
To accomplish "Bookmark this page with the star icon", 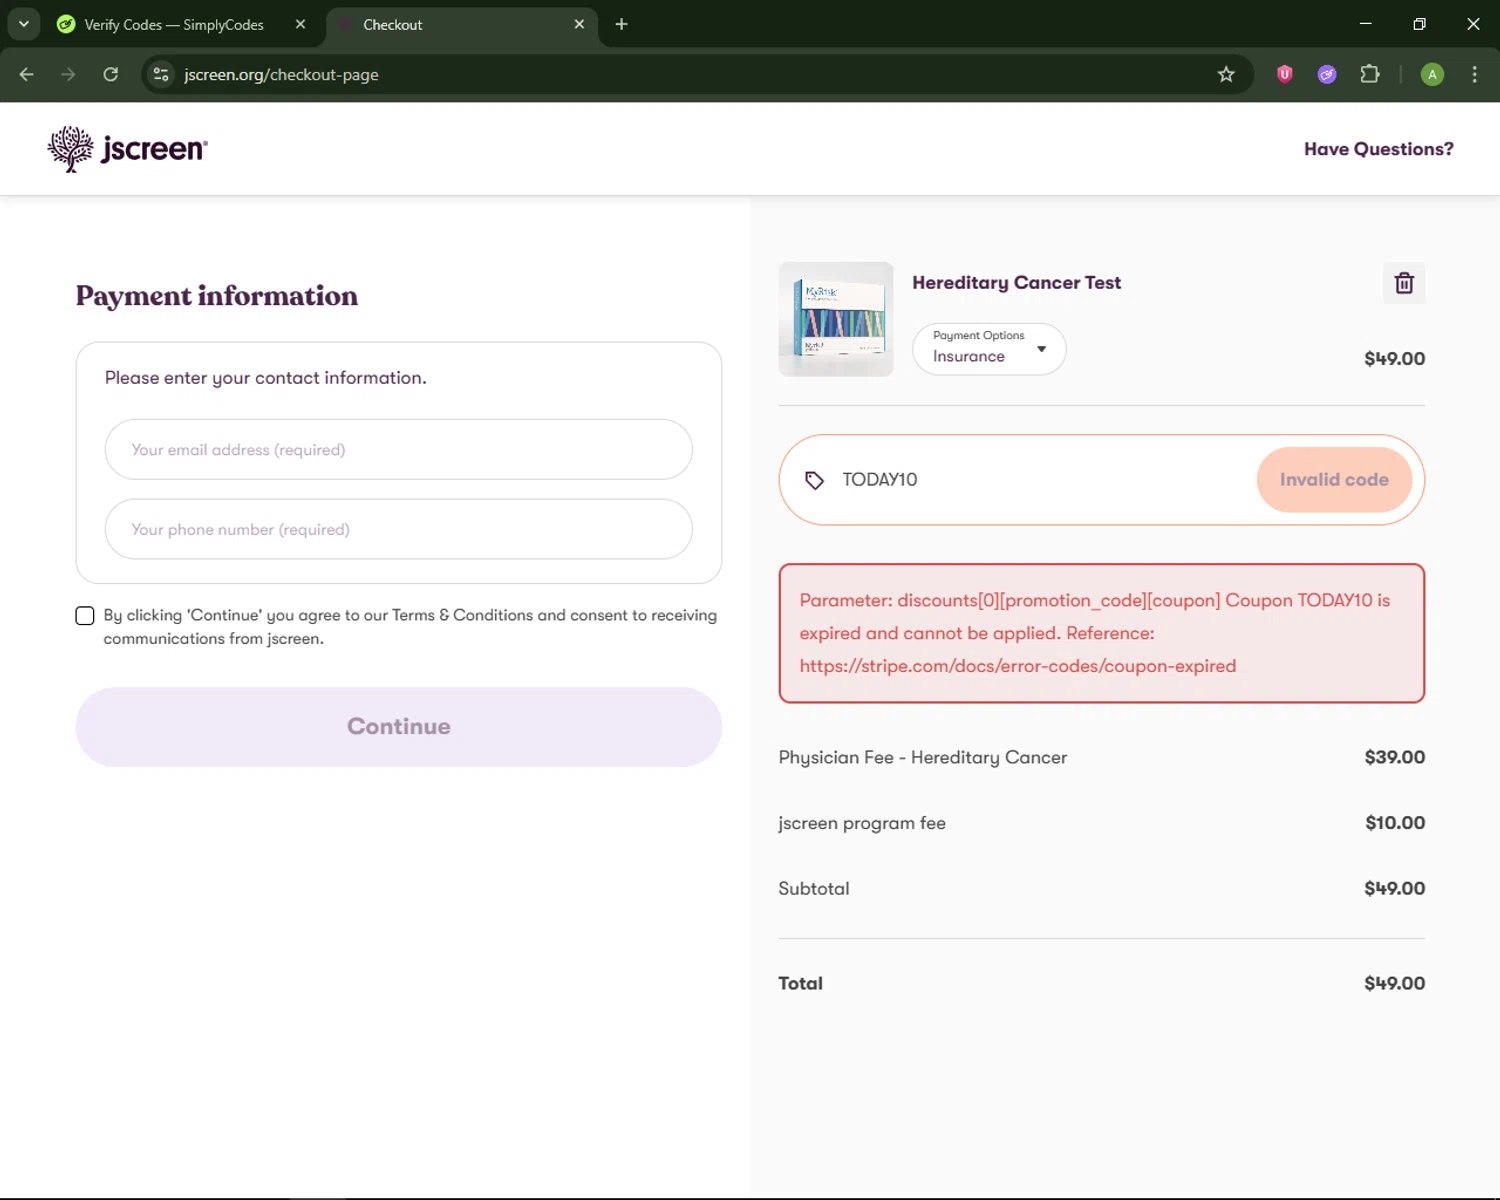I will pos(1226,74).
